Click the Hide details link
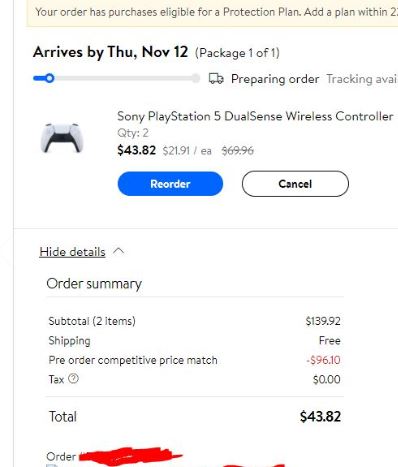Viewport: 398px width, 467px height. coord(72,252)
